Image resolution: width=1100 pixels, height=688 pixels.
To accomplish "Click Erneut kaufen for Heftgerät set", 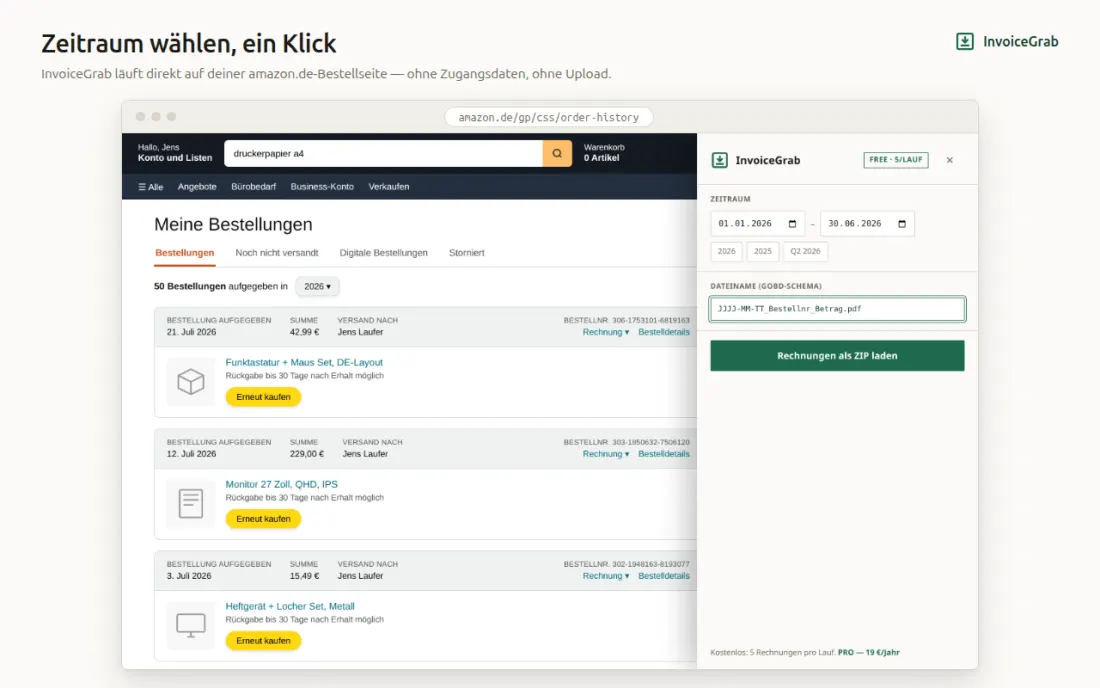I will point(263,641).
